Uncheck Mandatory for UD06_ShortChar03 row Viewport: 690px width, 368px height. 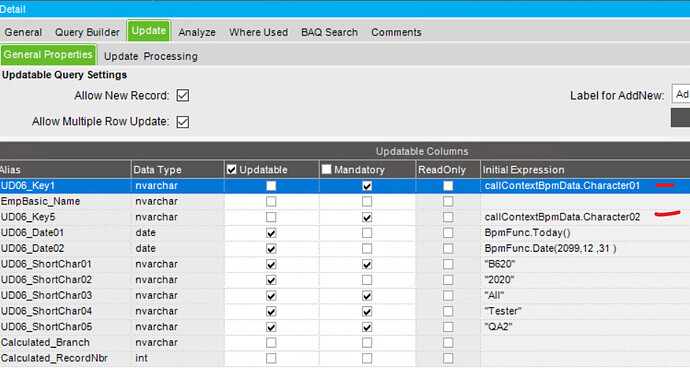367,295
